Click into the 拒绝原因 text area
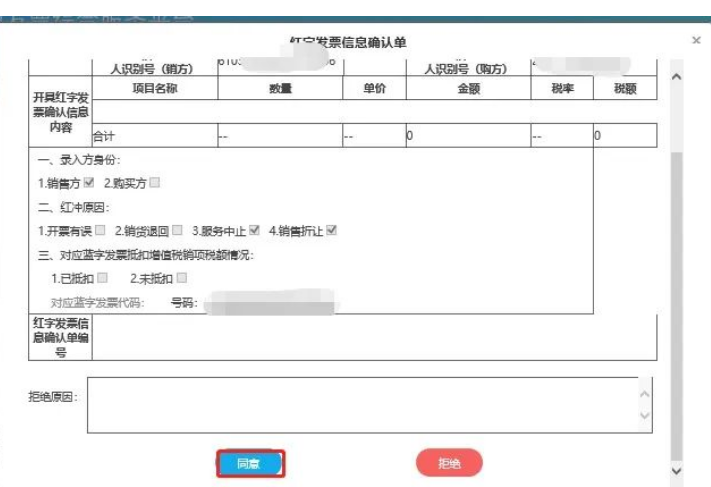The height and width of the screenshot is (487, 711). 360,405
